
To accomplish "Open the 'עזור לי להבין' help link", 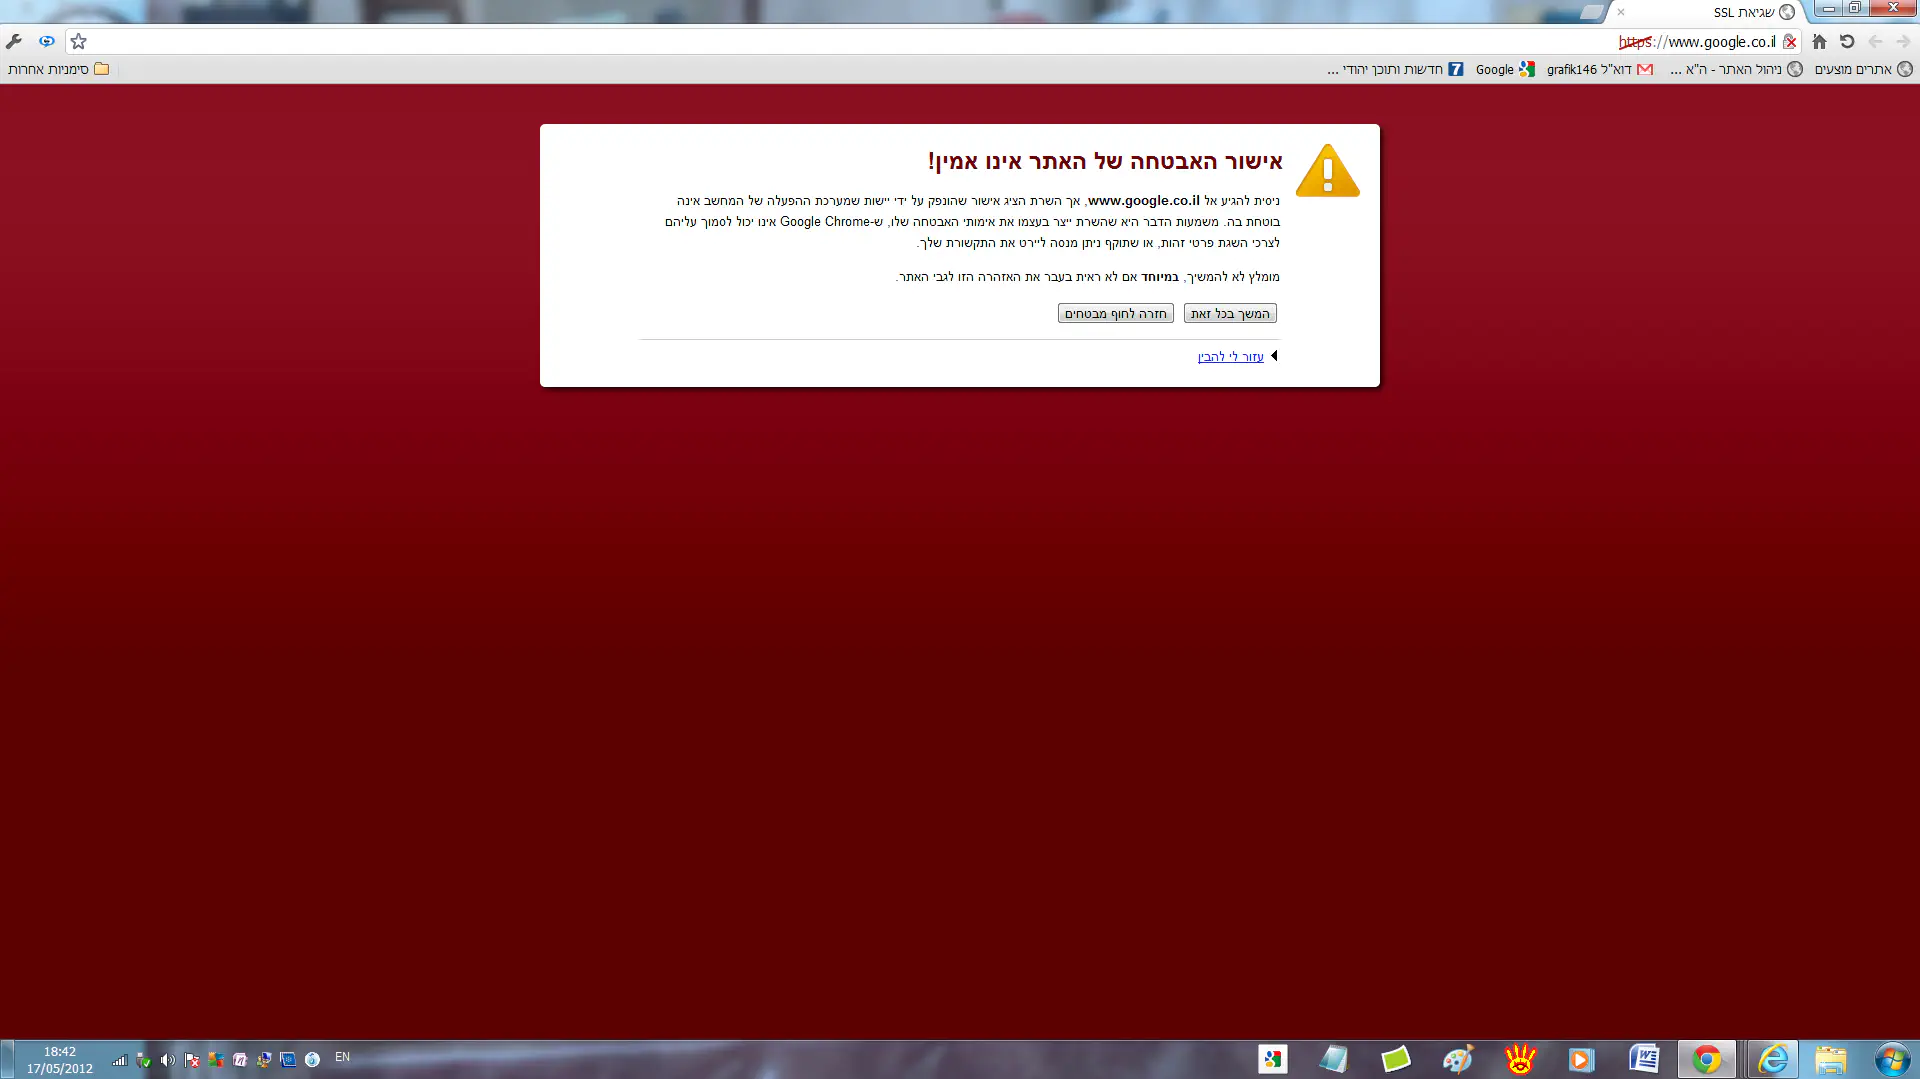I will point(1230,357).
